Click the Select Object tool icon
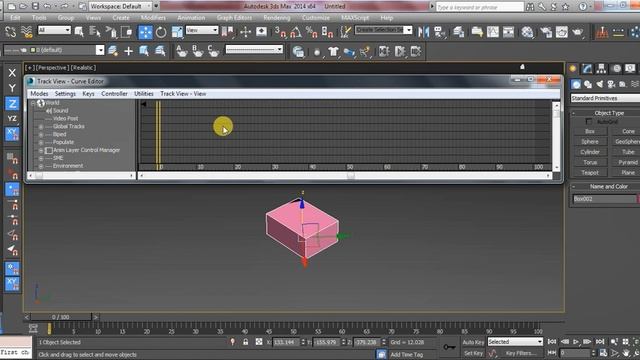The height and width of the screenshot is (360, 640). pyautogui.click(x=79, y=32)
